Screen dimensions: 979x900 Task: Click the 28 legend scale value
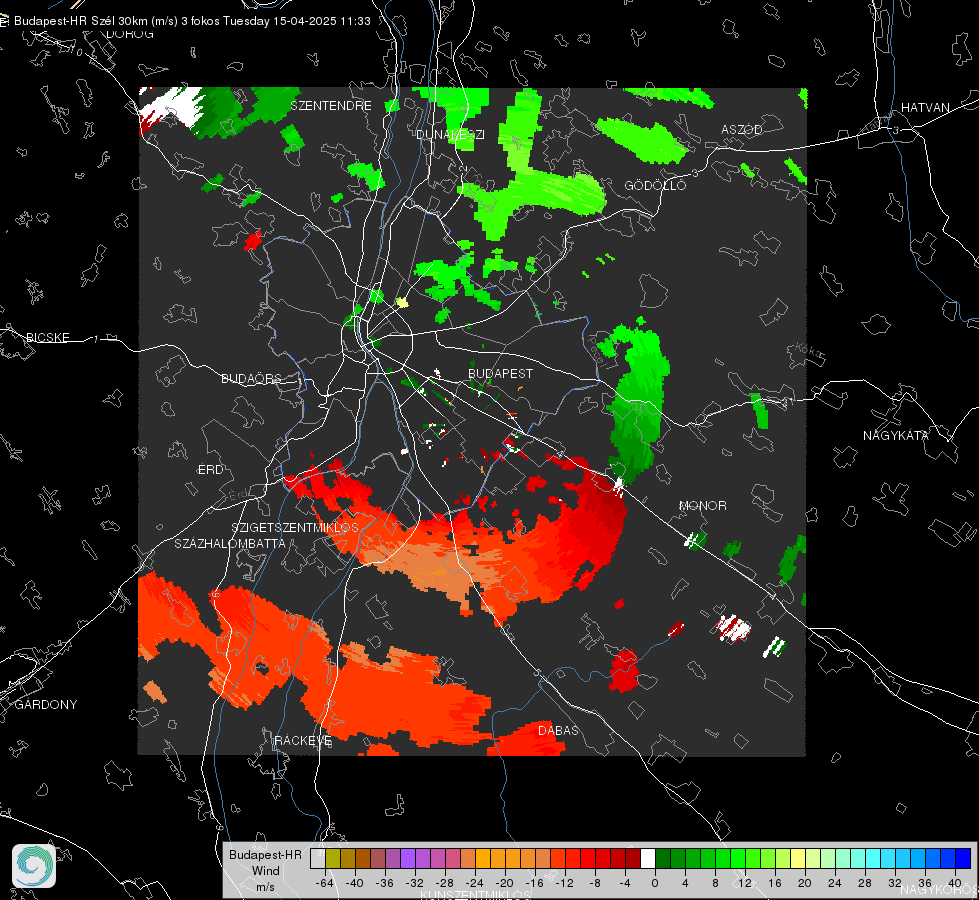click(x=865, y=883)
